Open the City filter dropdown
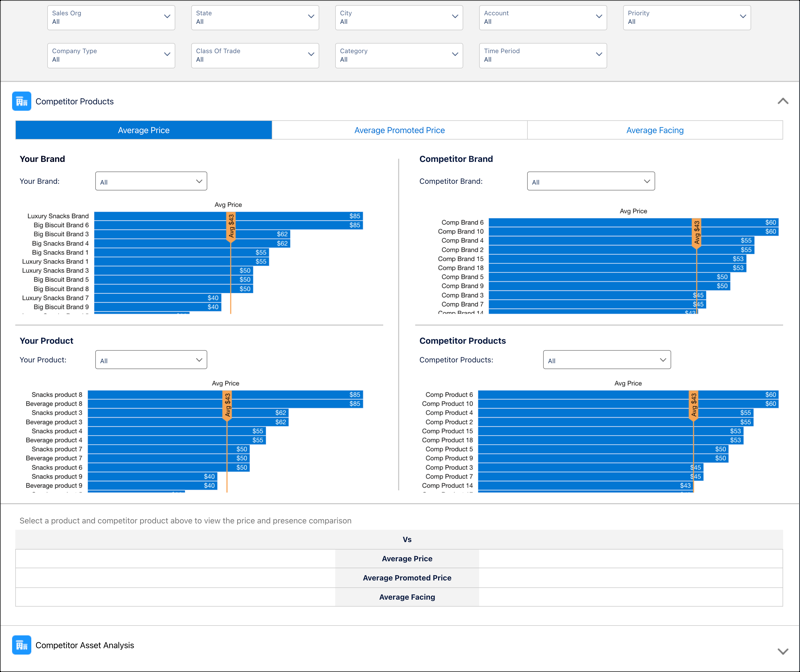The image size is (800, 672). (399, 17)
